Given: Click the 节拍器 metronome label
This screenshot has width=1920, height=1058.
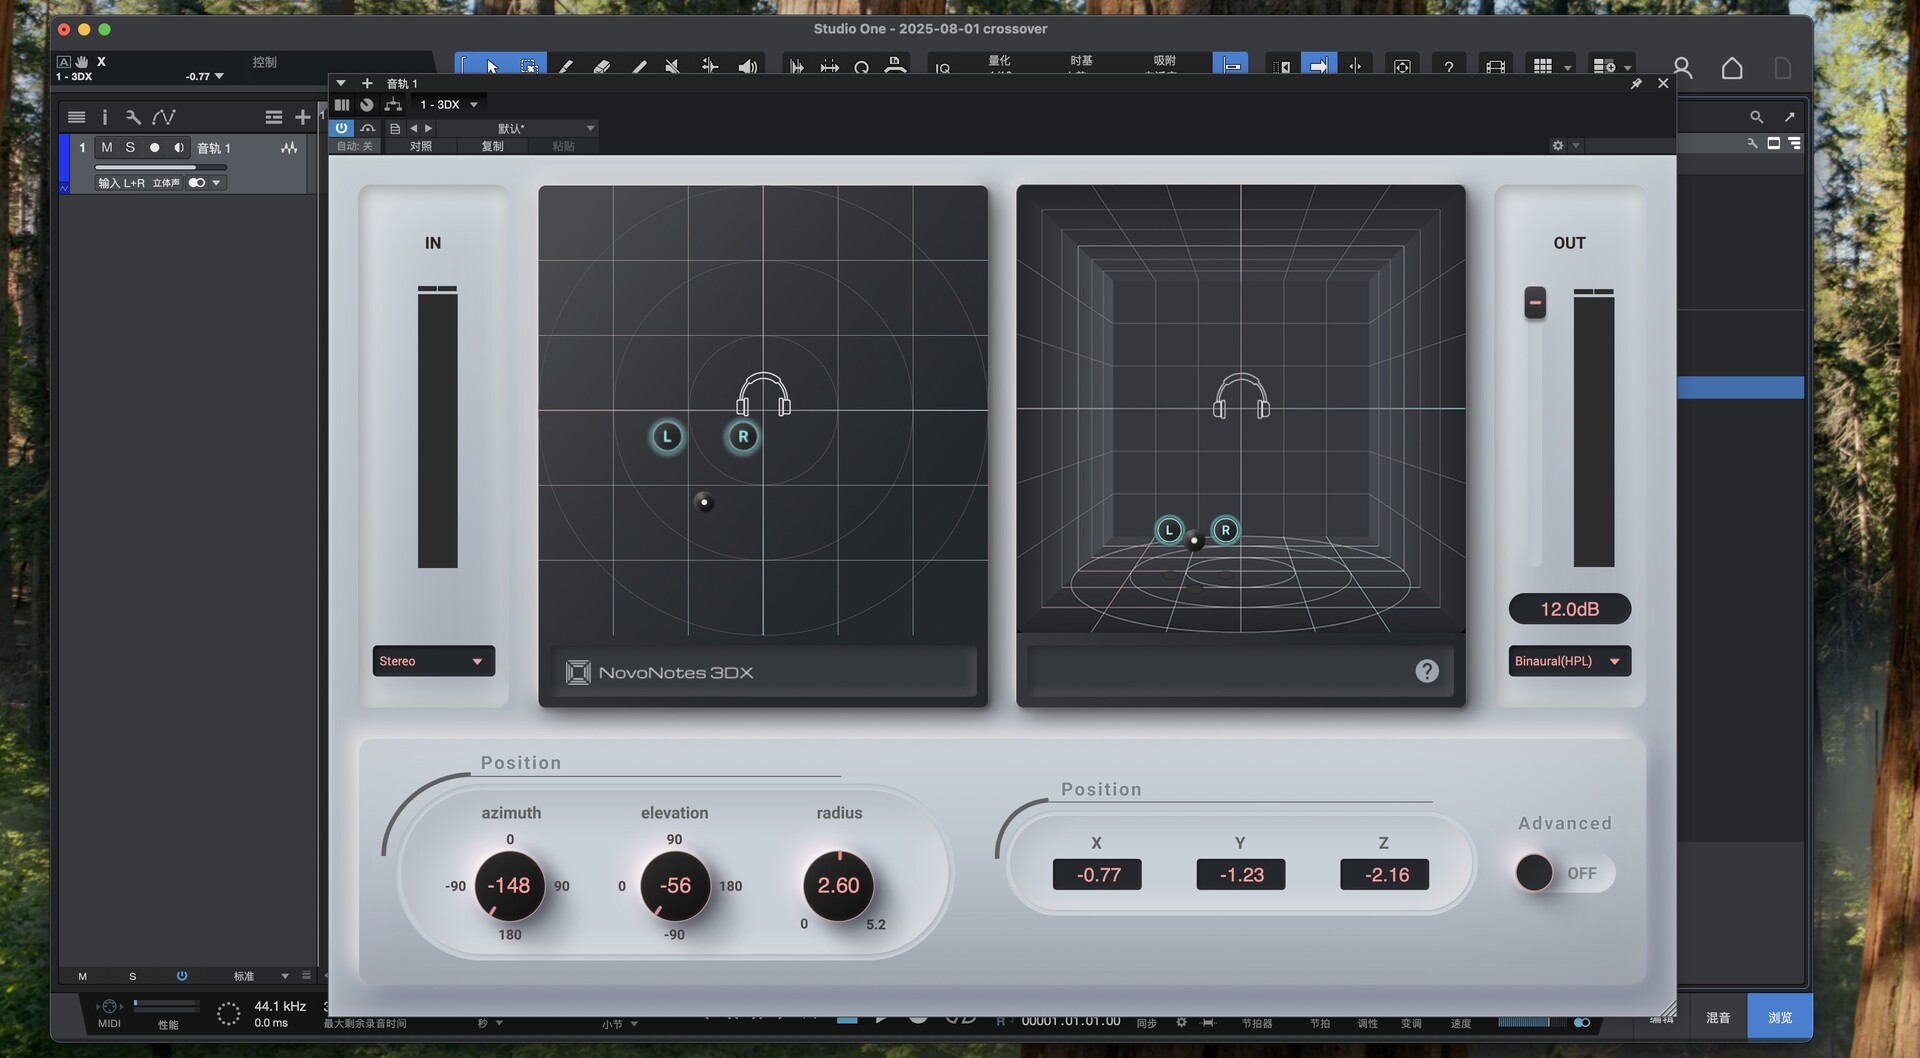Looking at the screenshot, I should click(1257, 1023).
